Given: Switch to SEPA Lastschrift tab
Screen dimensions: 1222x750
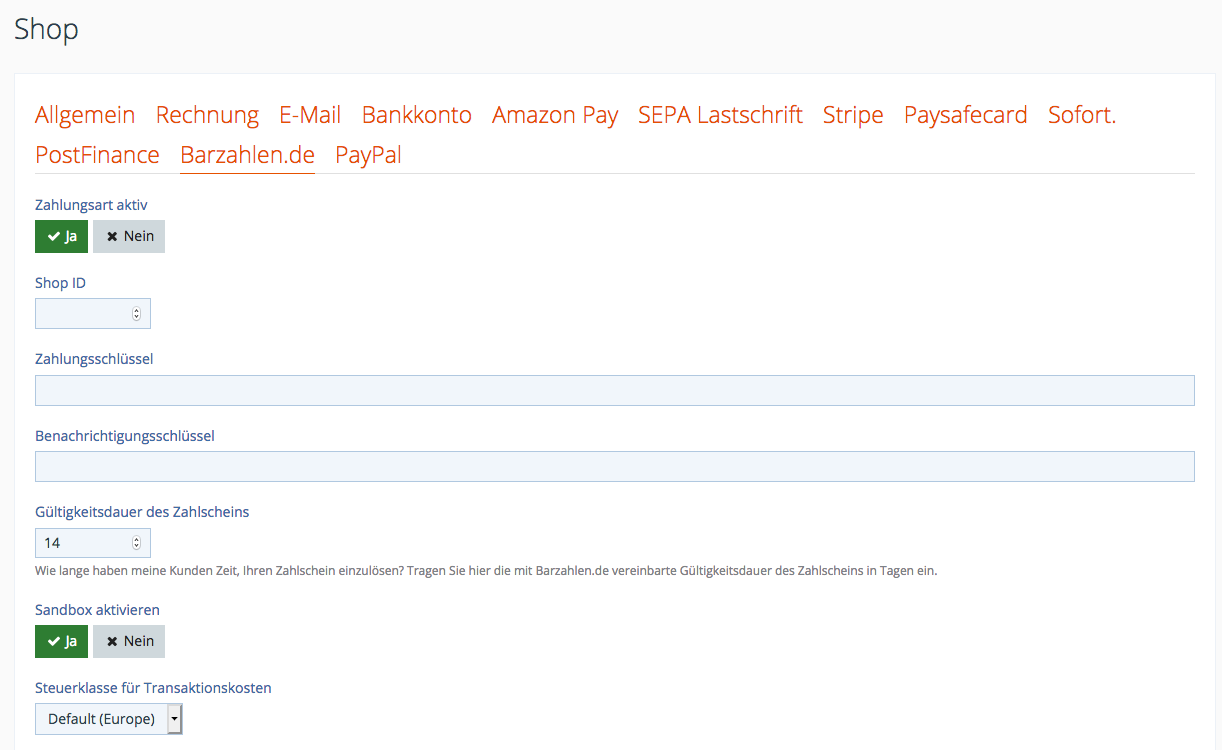Looking at the screenshot, I should [720, 115].
